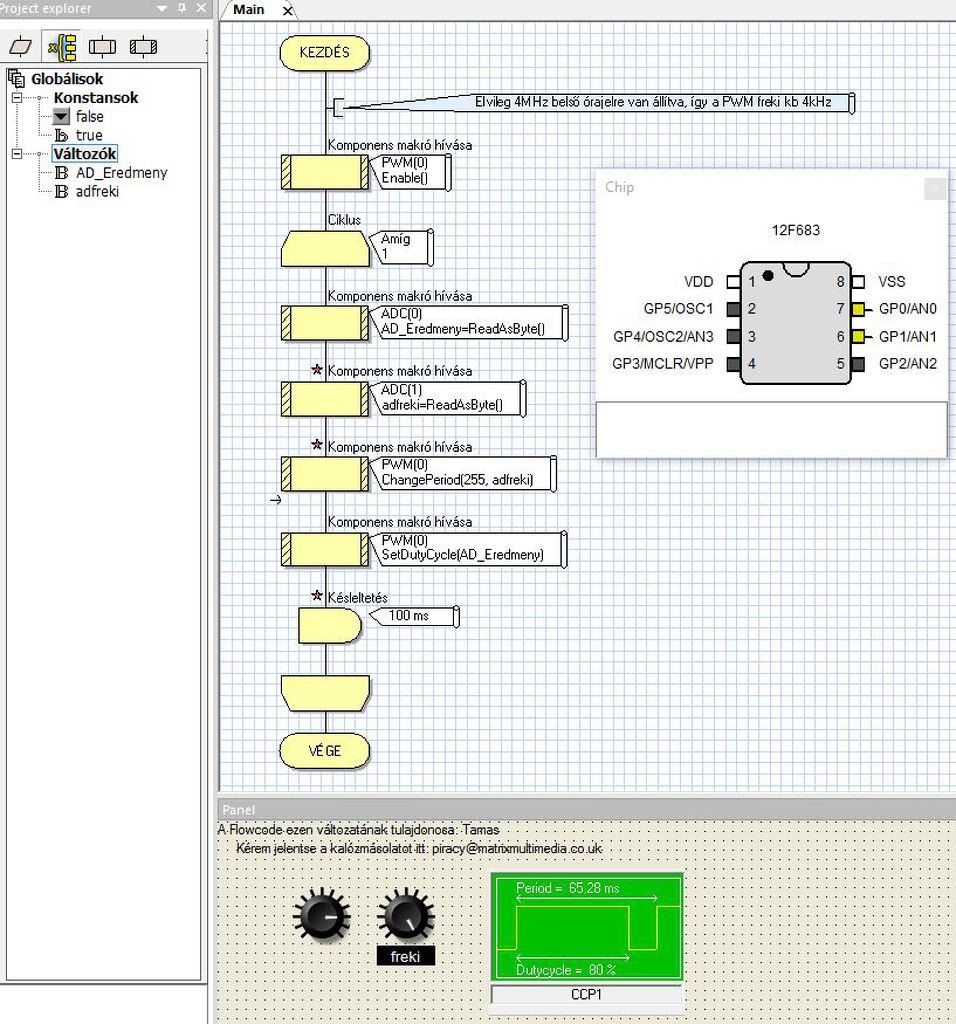Select the PWM(0) ChangePeriod macro block
This screenshot has width=956, height=1024.
[325, 473]
